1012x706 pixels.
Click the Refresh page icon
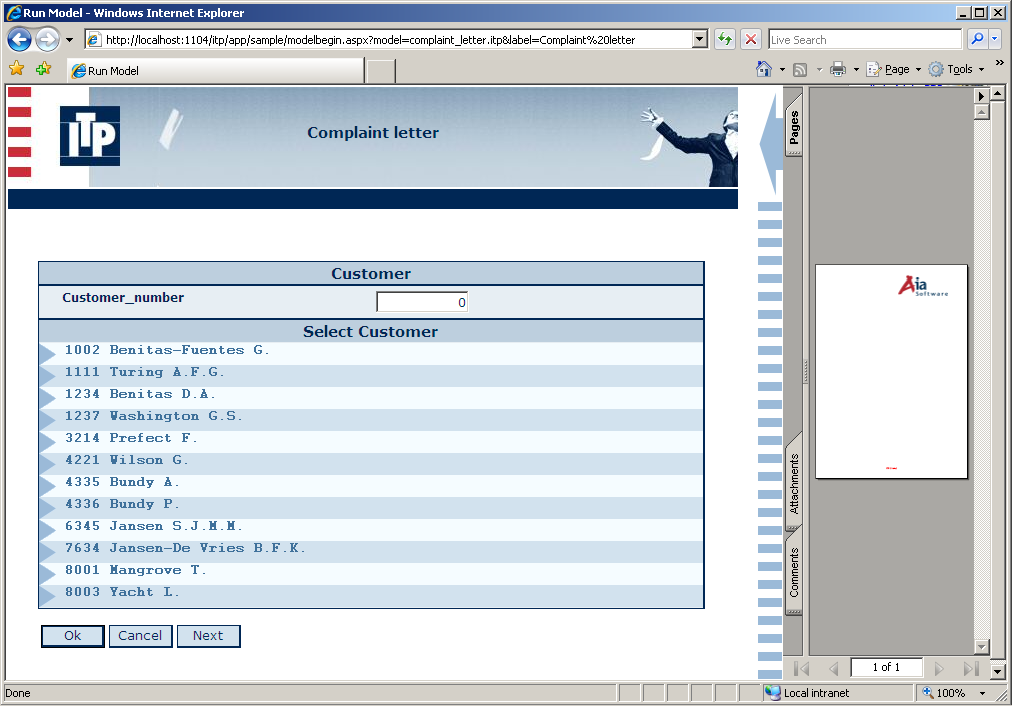[725, 40]
